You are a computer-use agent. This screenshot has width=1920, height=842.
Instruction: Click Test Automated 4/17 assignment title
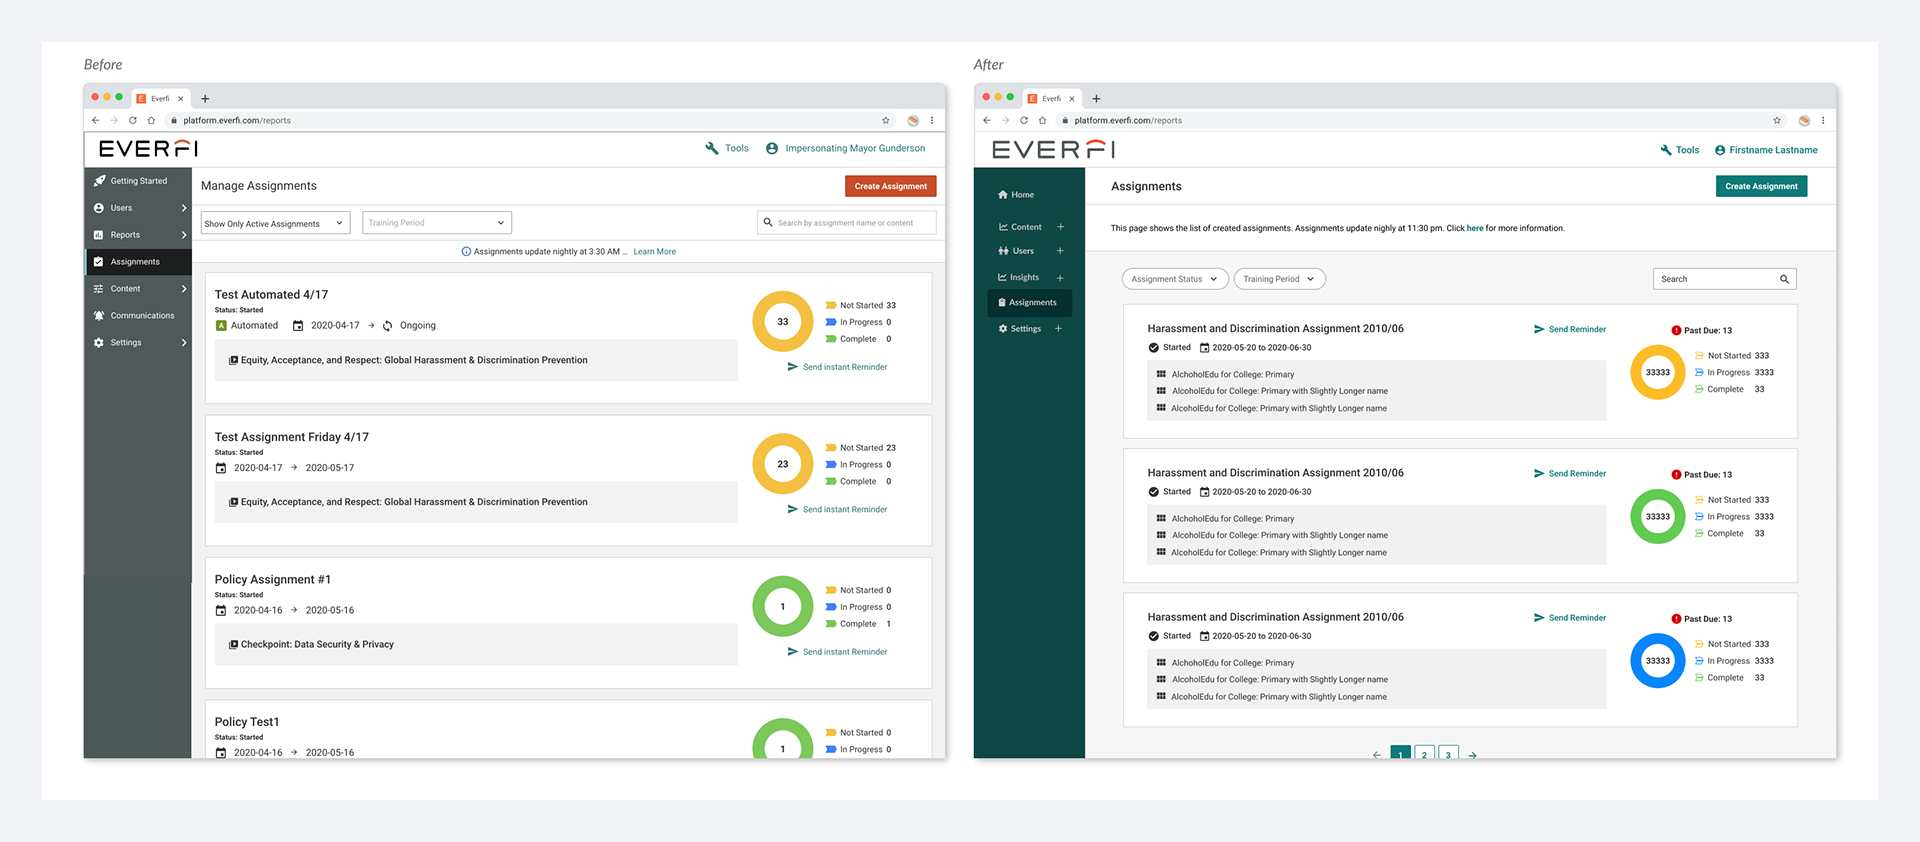click(x=271, y=295)
